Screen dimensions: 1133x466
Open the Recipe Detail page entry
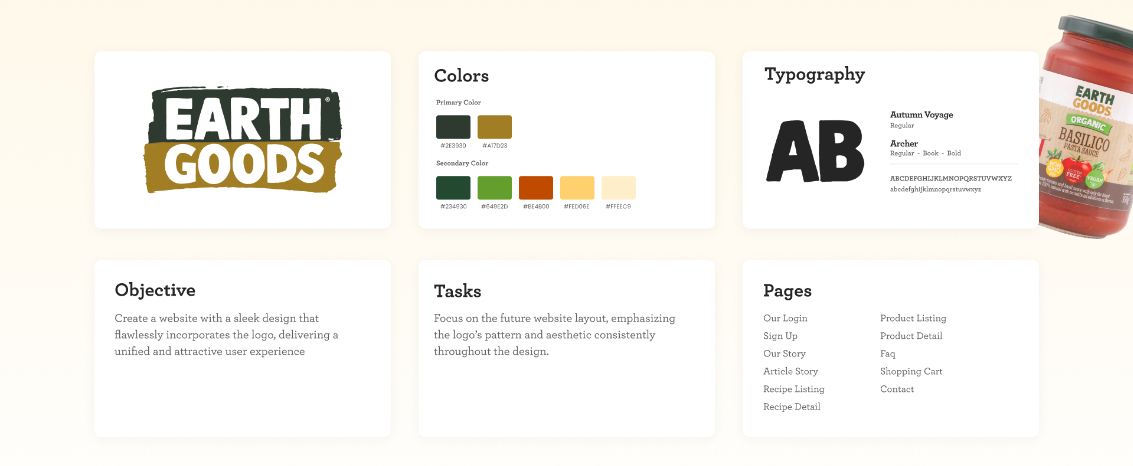coord(792,407)
